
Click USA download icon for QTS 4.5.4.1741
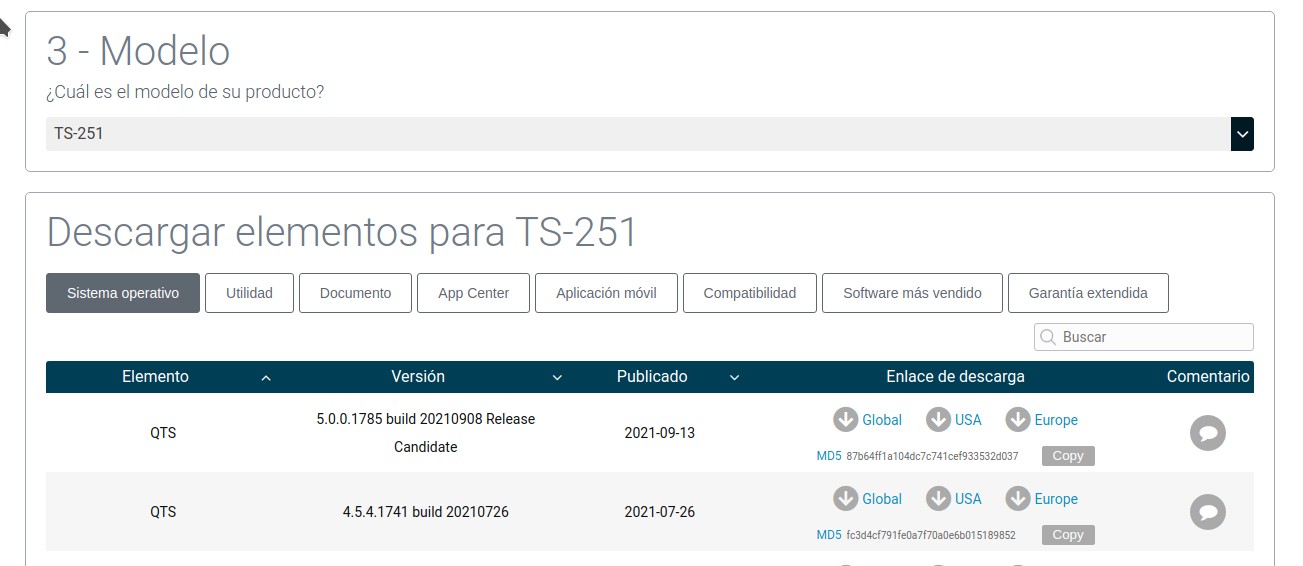click(x=938, y=499)
